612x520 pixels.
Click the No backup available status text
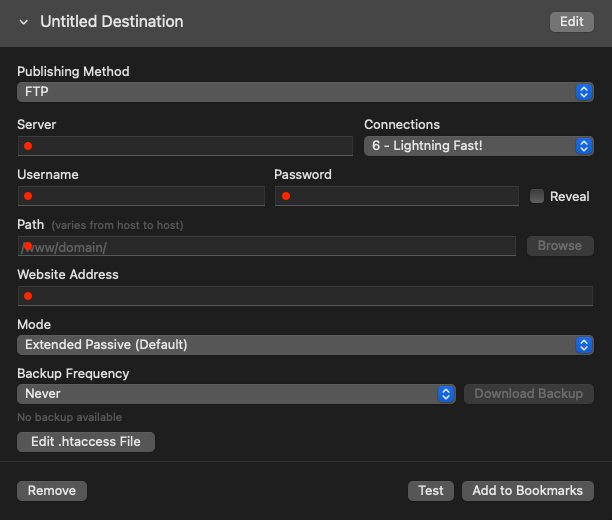[x=69, y=417]
